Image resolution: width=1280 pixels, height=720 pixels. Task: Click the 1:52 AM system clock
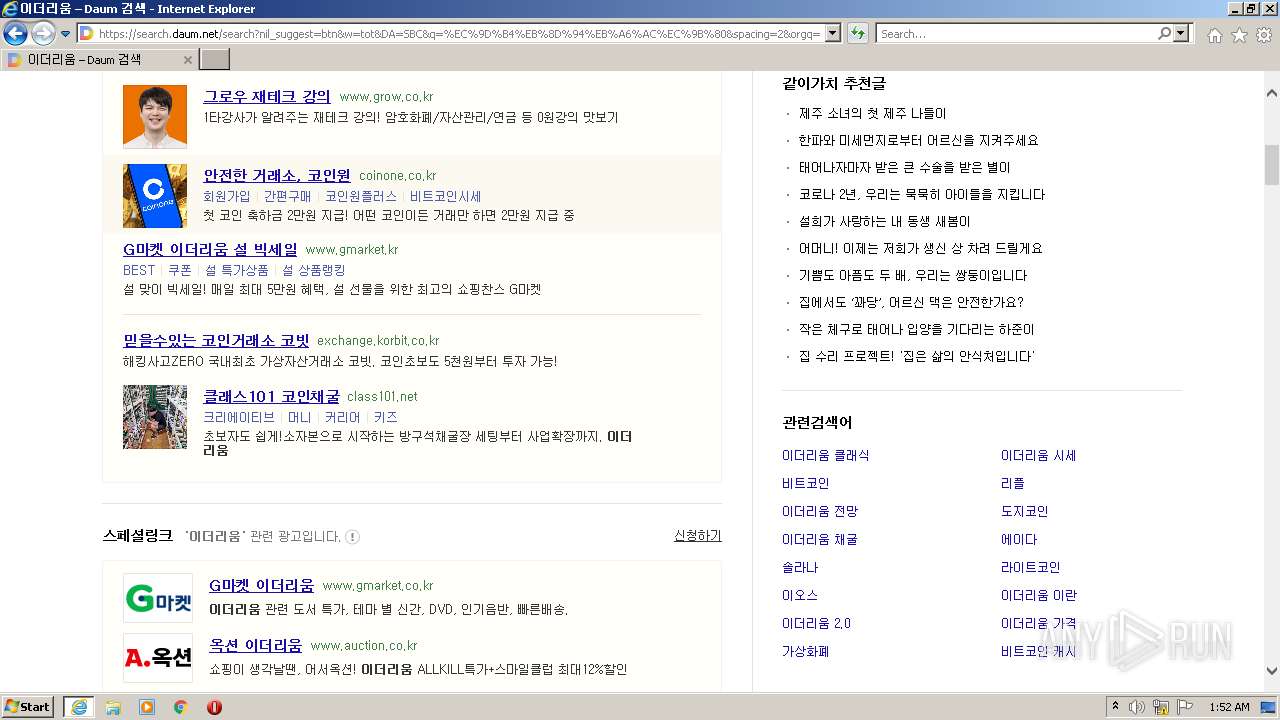click(x=1229, y=707)
